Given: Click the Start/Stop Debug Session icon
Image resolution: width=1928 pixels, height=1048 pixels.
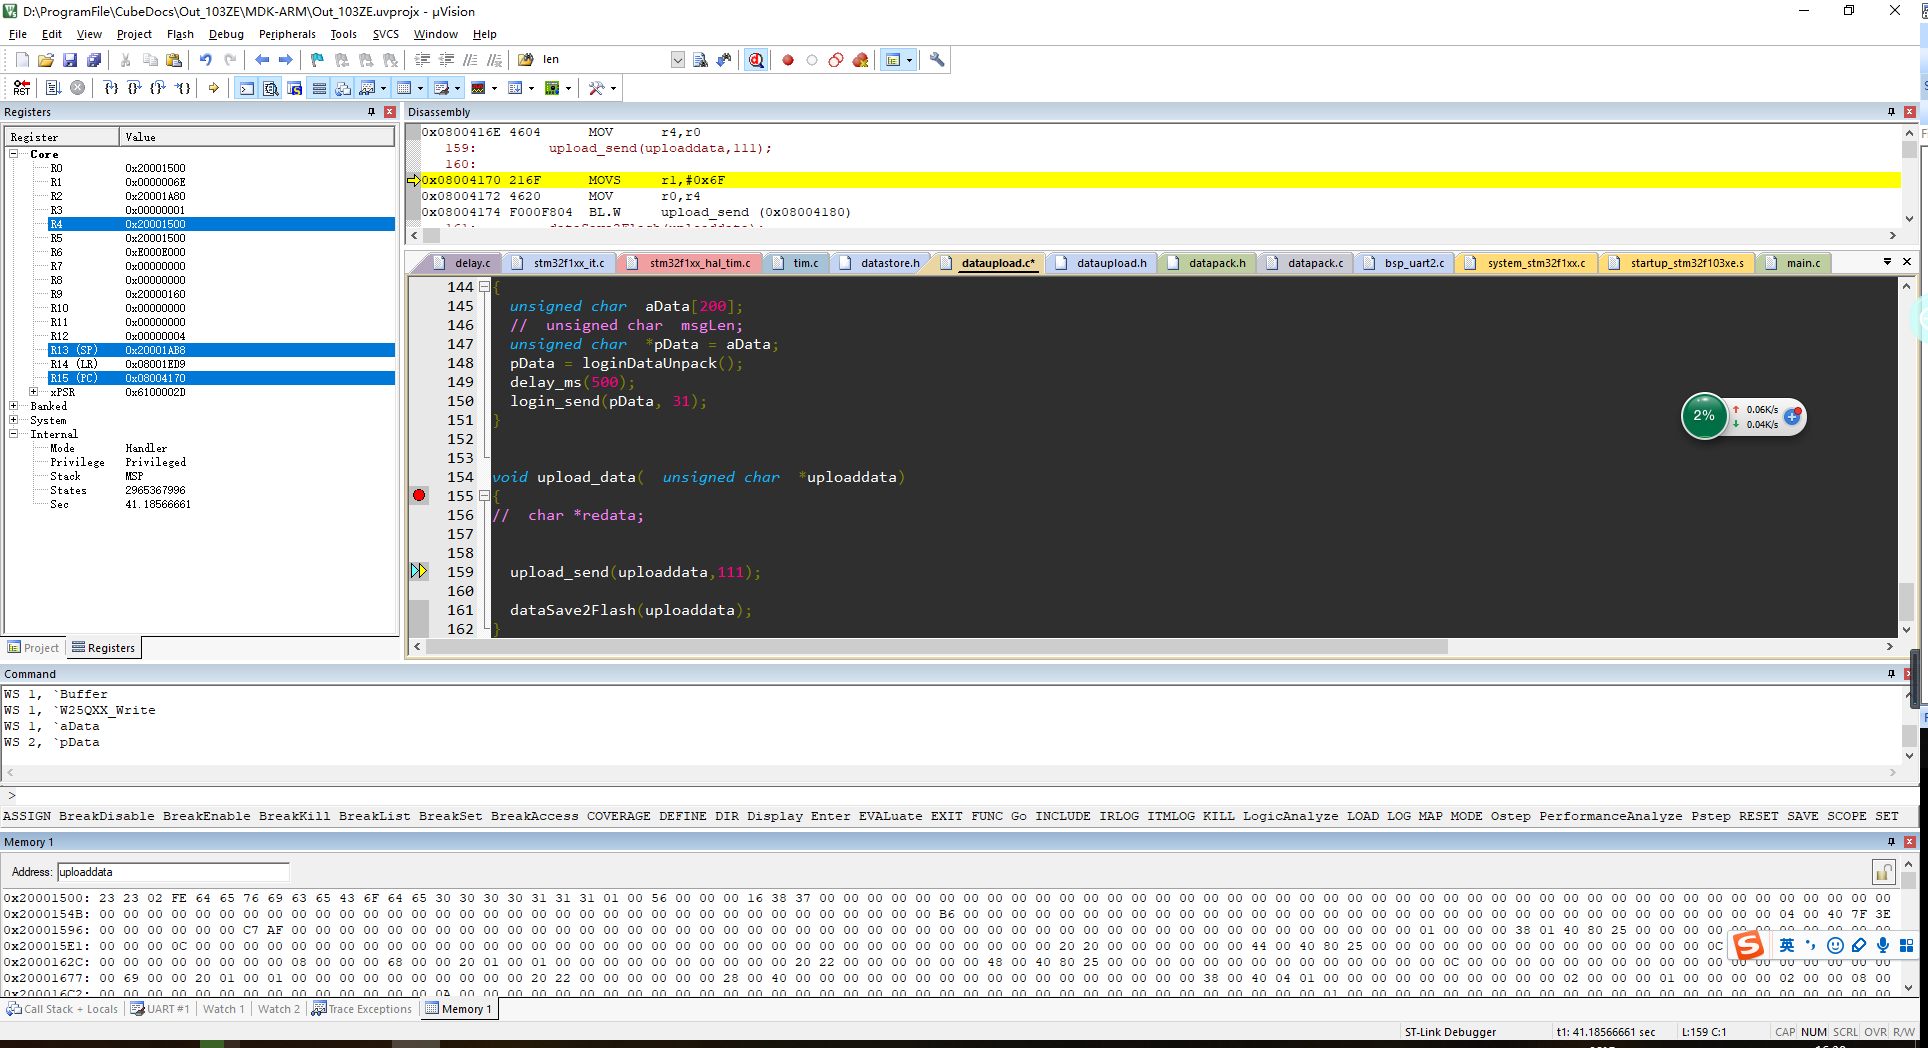Looking at the screenshot, I should (x=756, y=60).
